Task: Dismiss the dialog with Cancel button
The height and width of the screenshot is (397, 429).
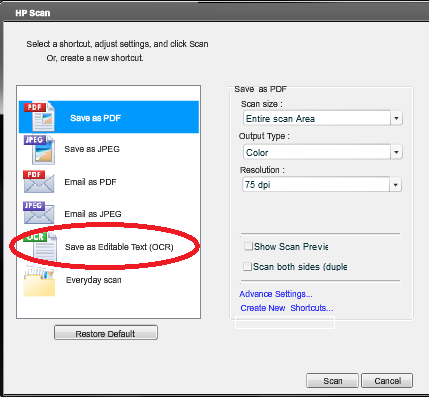Action: click(387, 381)
